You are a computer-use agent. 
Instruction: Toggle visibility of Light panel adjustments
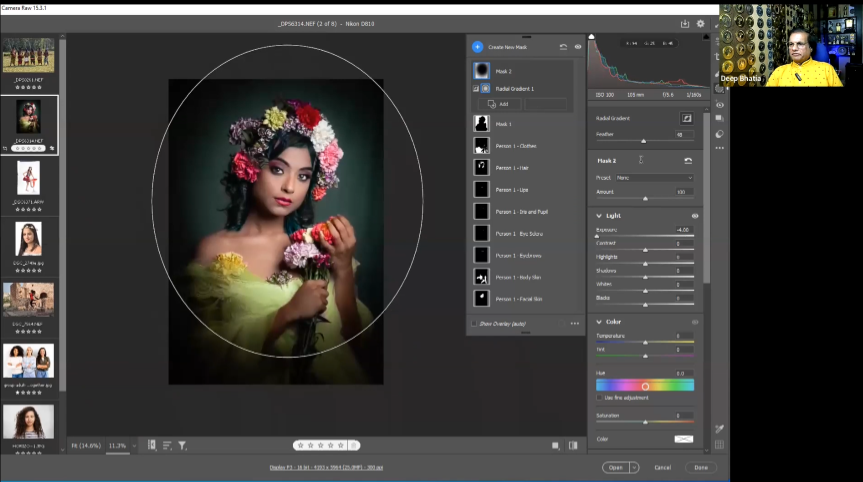point(695,215)
